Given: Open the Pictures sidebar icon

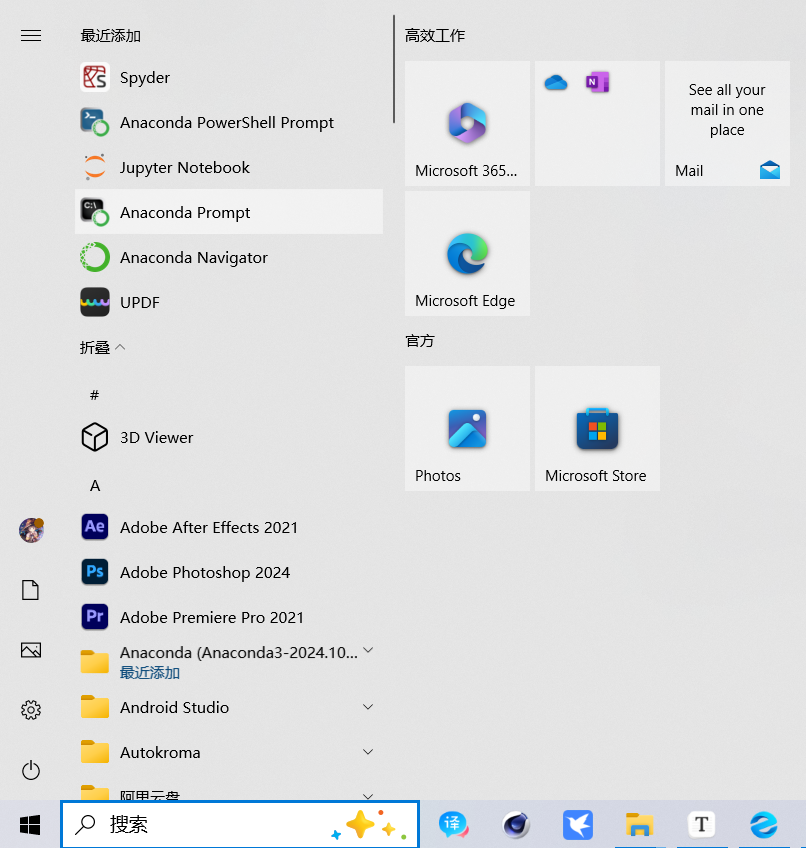Looking at the screenshot, I should pos(31,650).
